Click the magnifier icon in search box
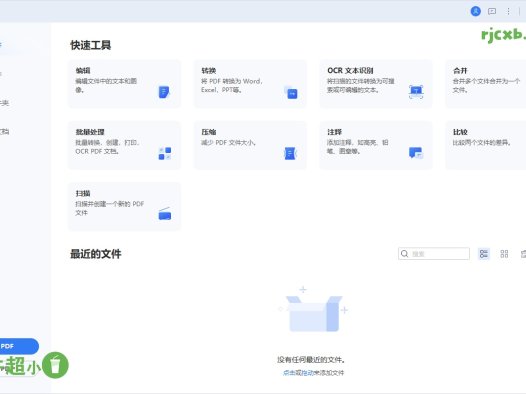Screen dimensions: 526x394 [x=405, y=254]
